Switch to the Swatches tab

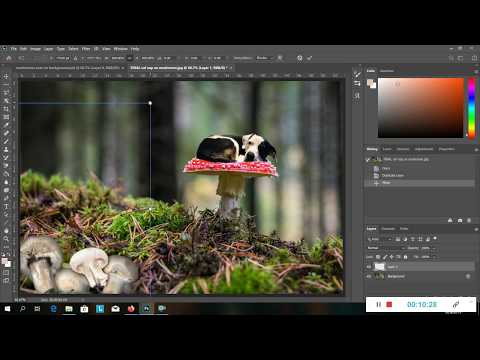tap(387, 71)
